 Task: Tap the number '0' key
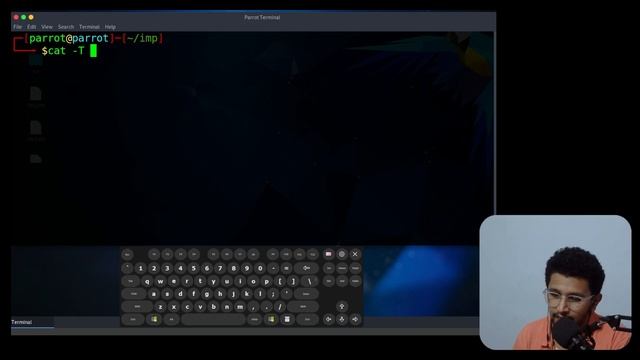point(260,268)
